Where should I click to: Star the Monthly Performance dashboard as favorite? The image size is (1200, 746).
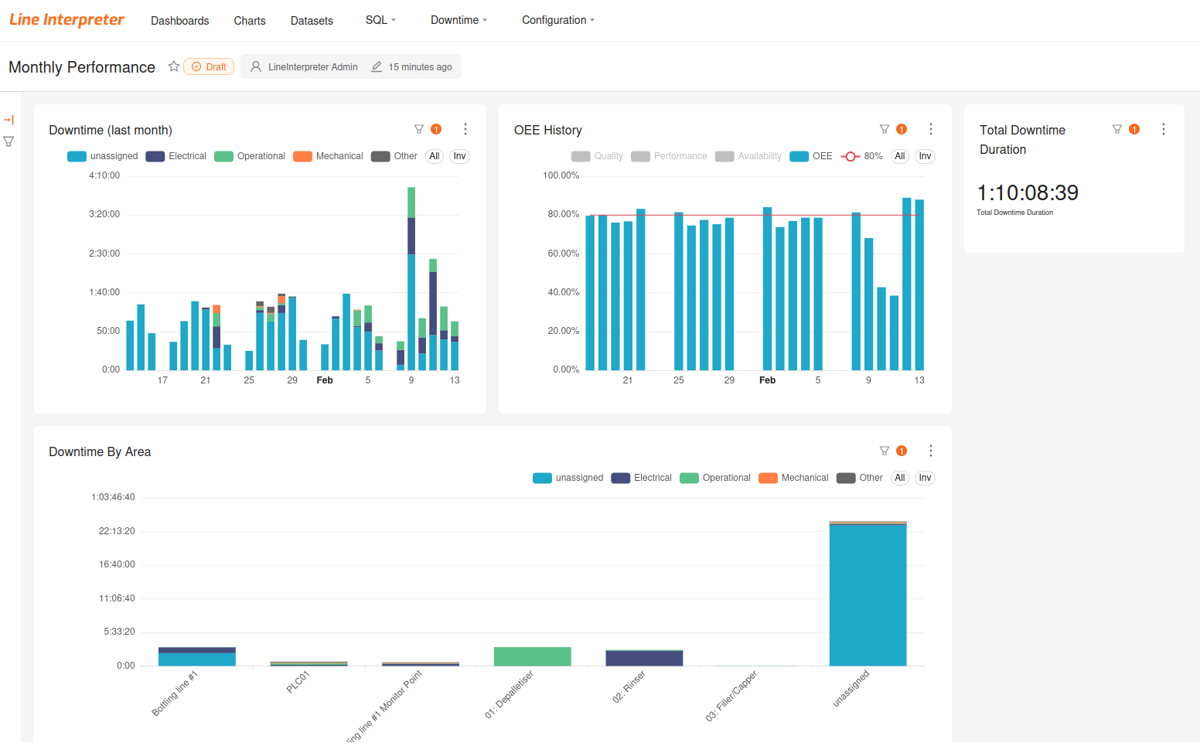click(x=174, y=67)
